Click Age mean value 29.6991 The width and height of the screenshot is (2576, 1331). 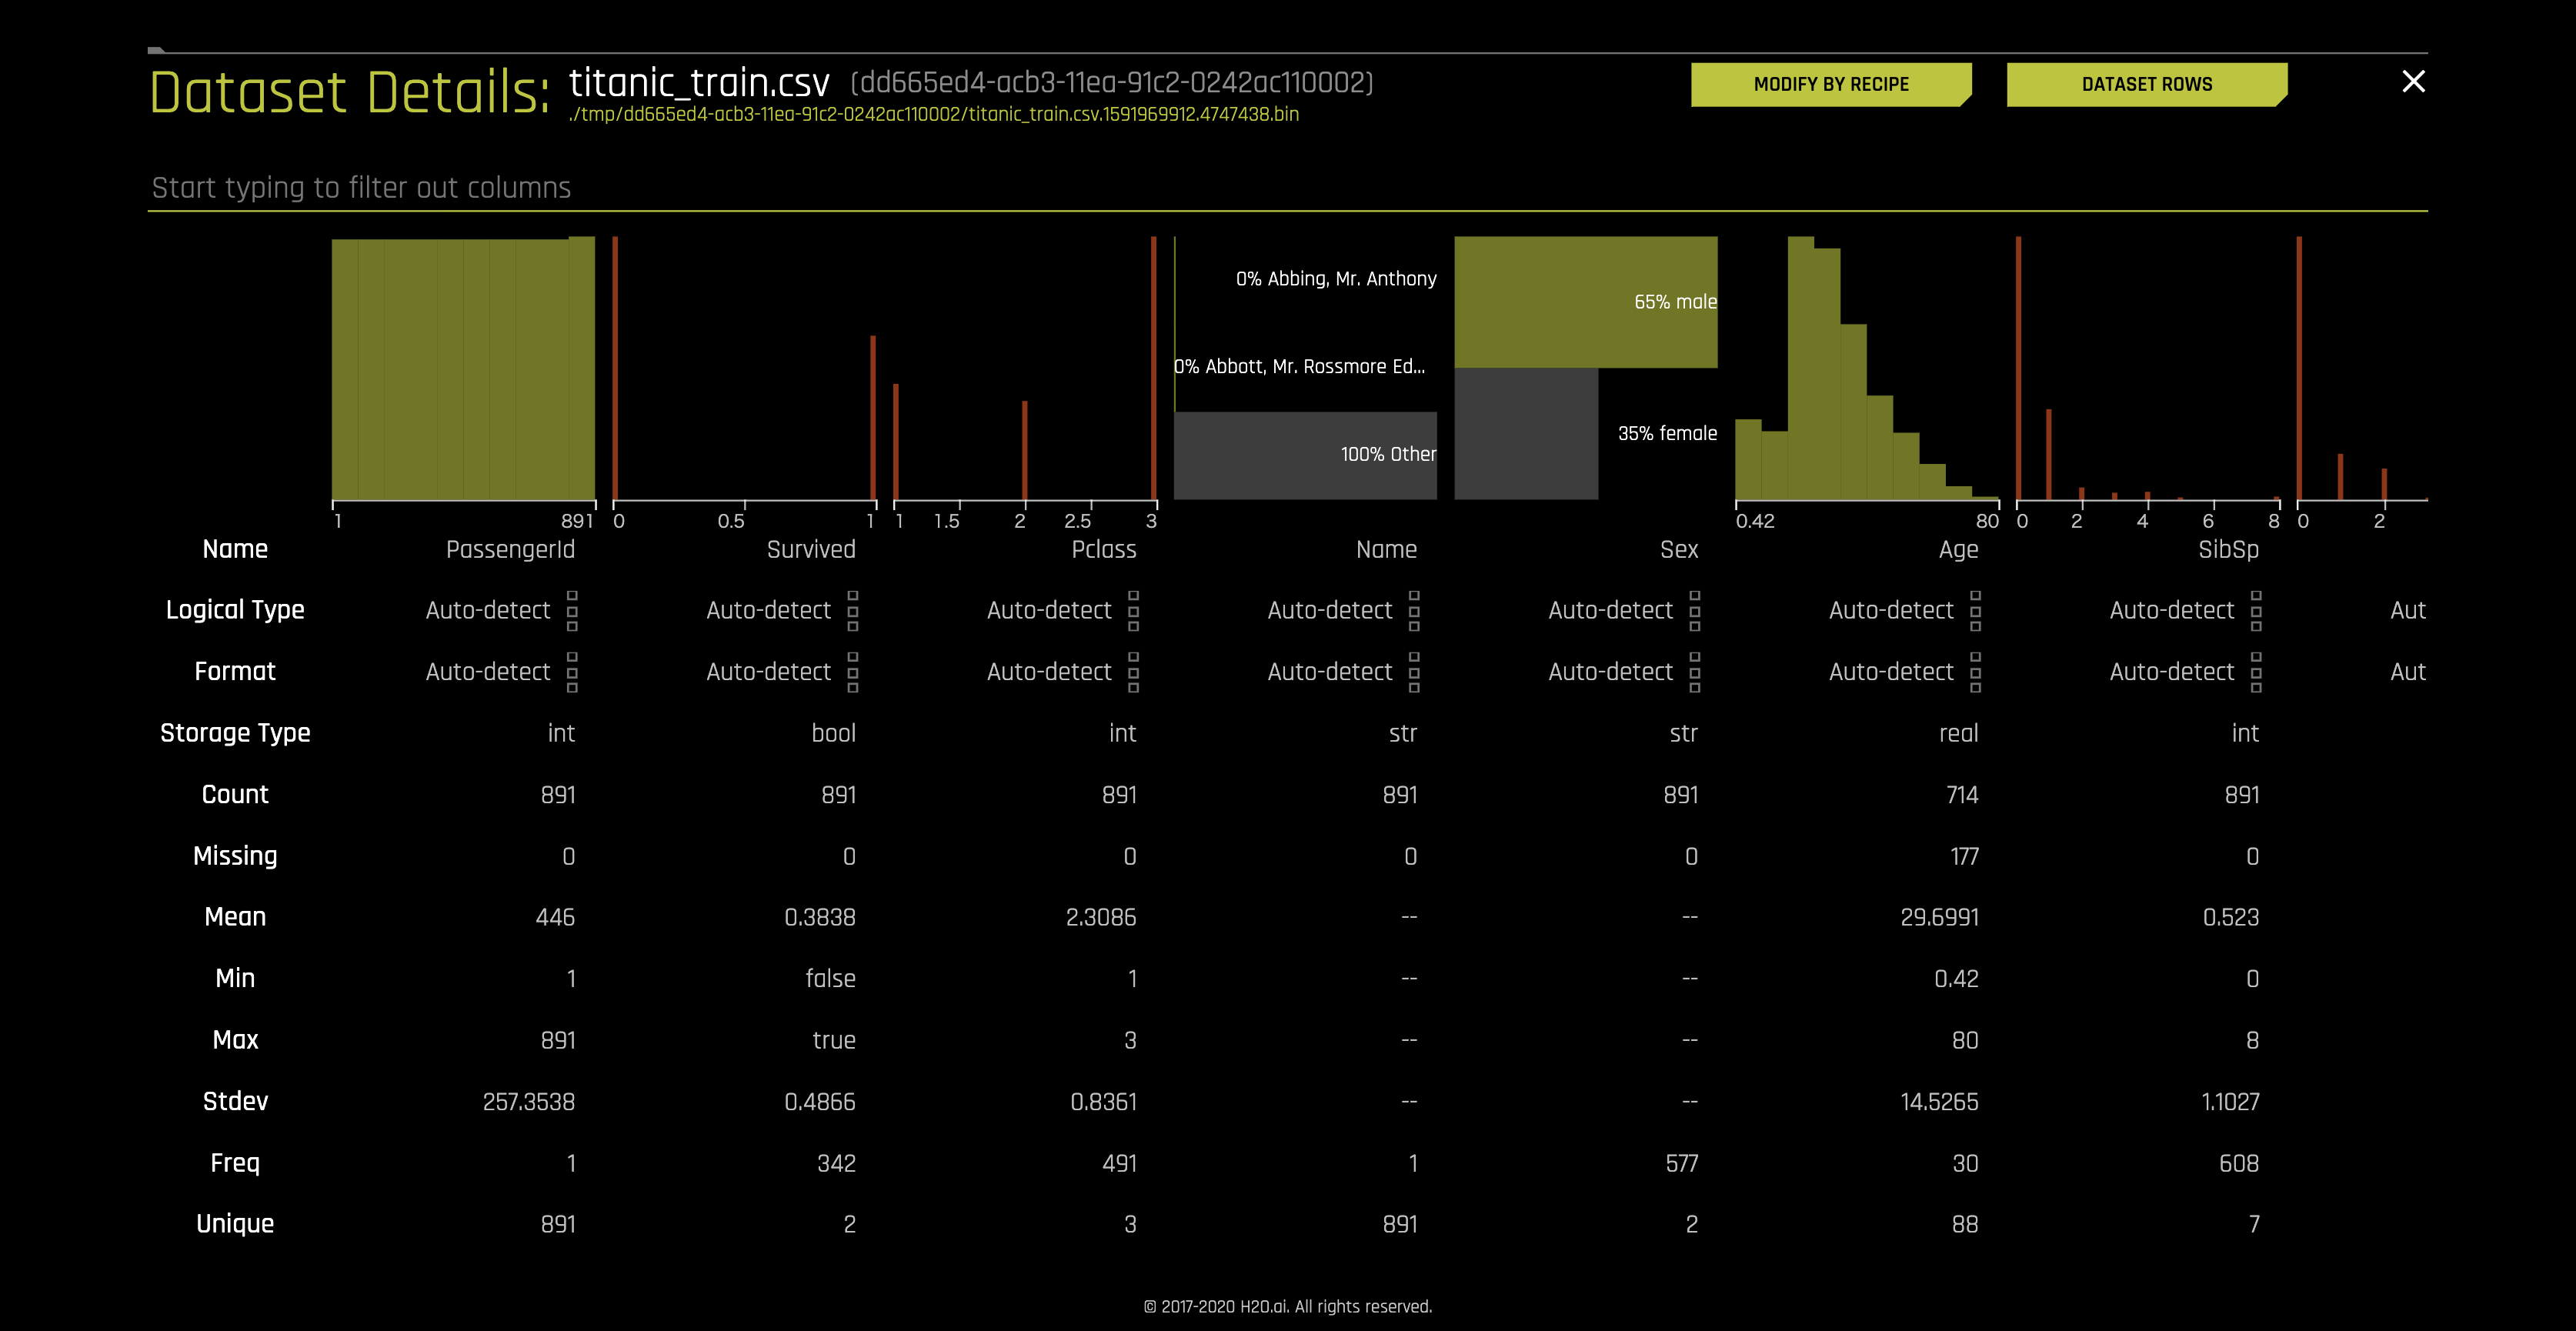(x=1939, y=918)
